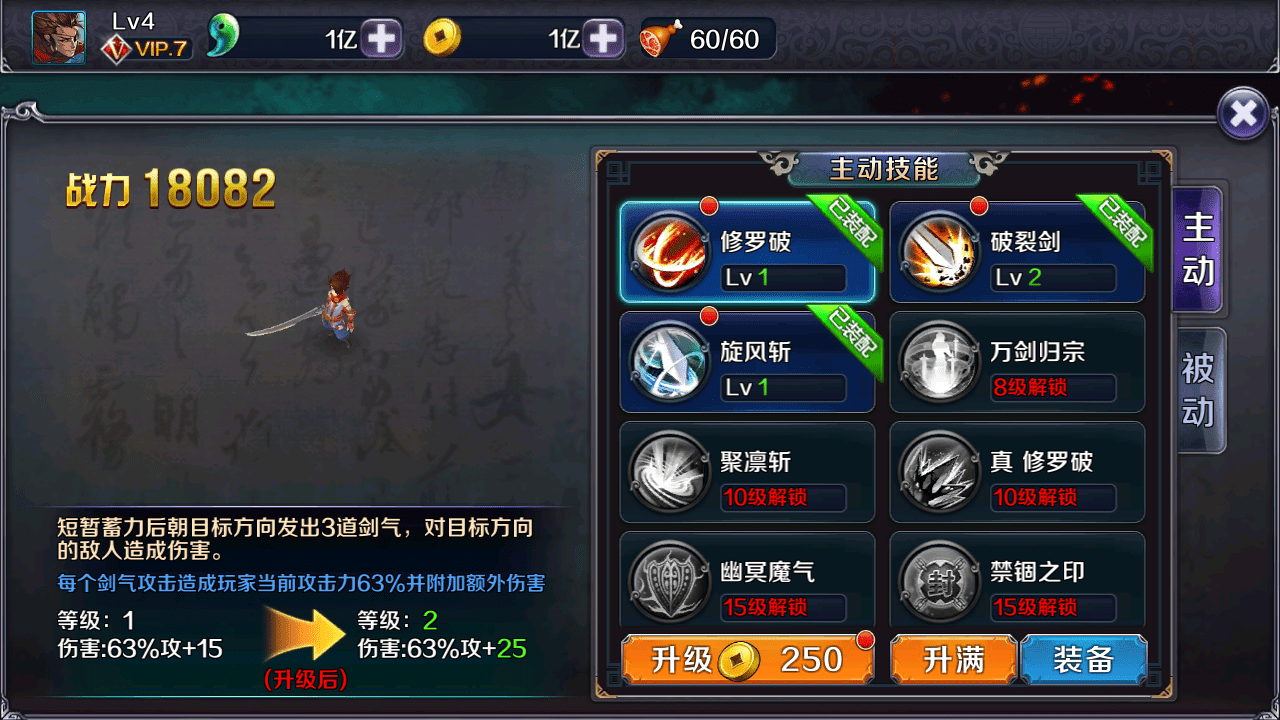The width and height of the screenshot is (1280, 720).
Task: Switch to the 被动 passive skills tab
Action: point(1198,390)
